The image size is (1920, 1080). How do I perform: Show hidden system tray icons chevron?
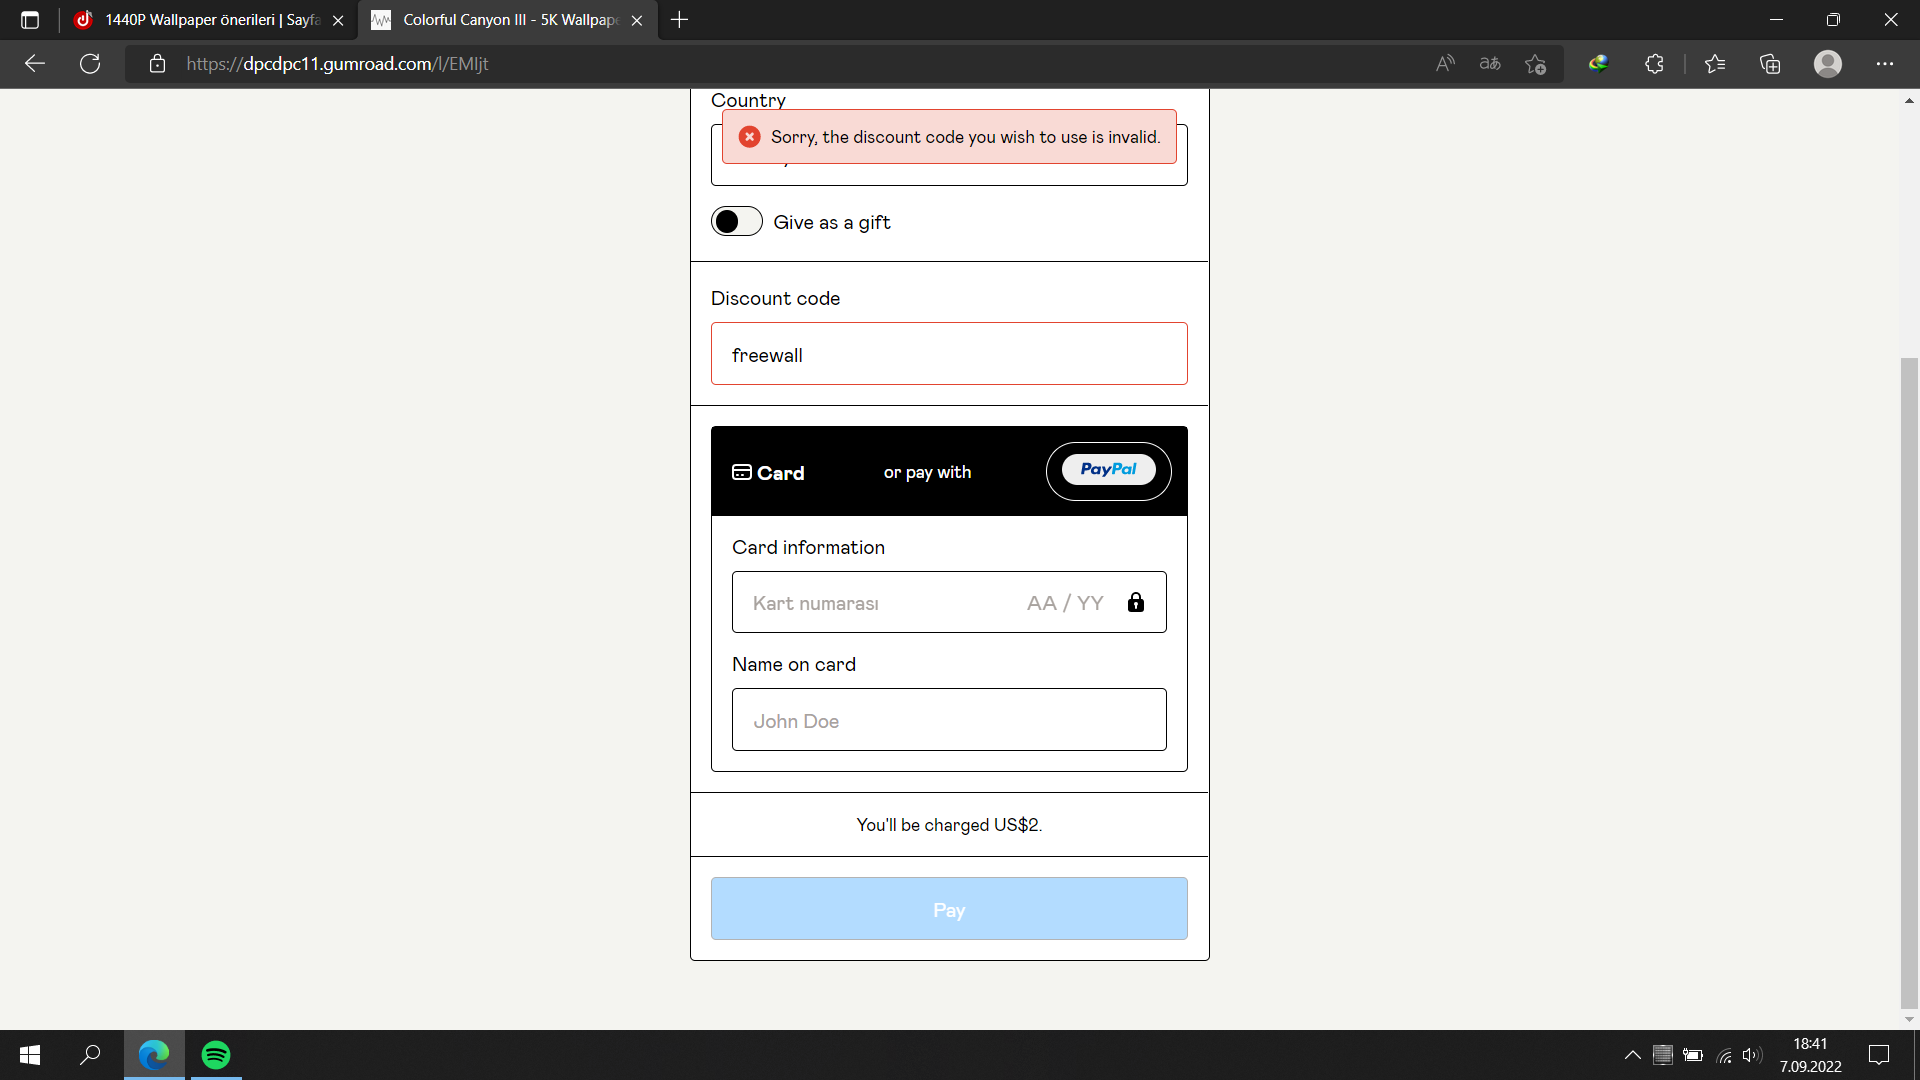click(x=1632, y=1055)
